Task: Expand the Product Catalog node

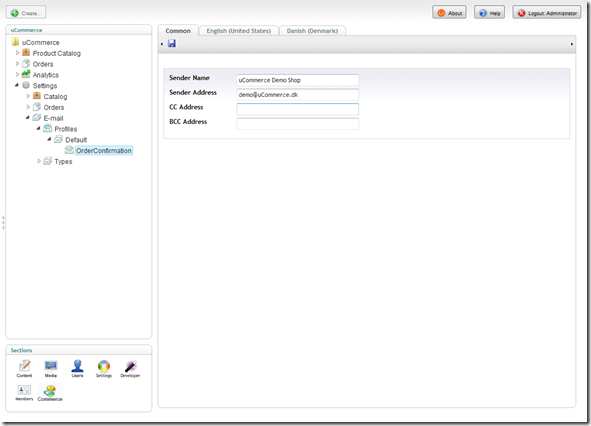Action: 17,53
